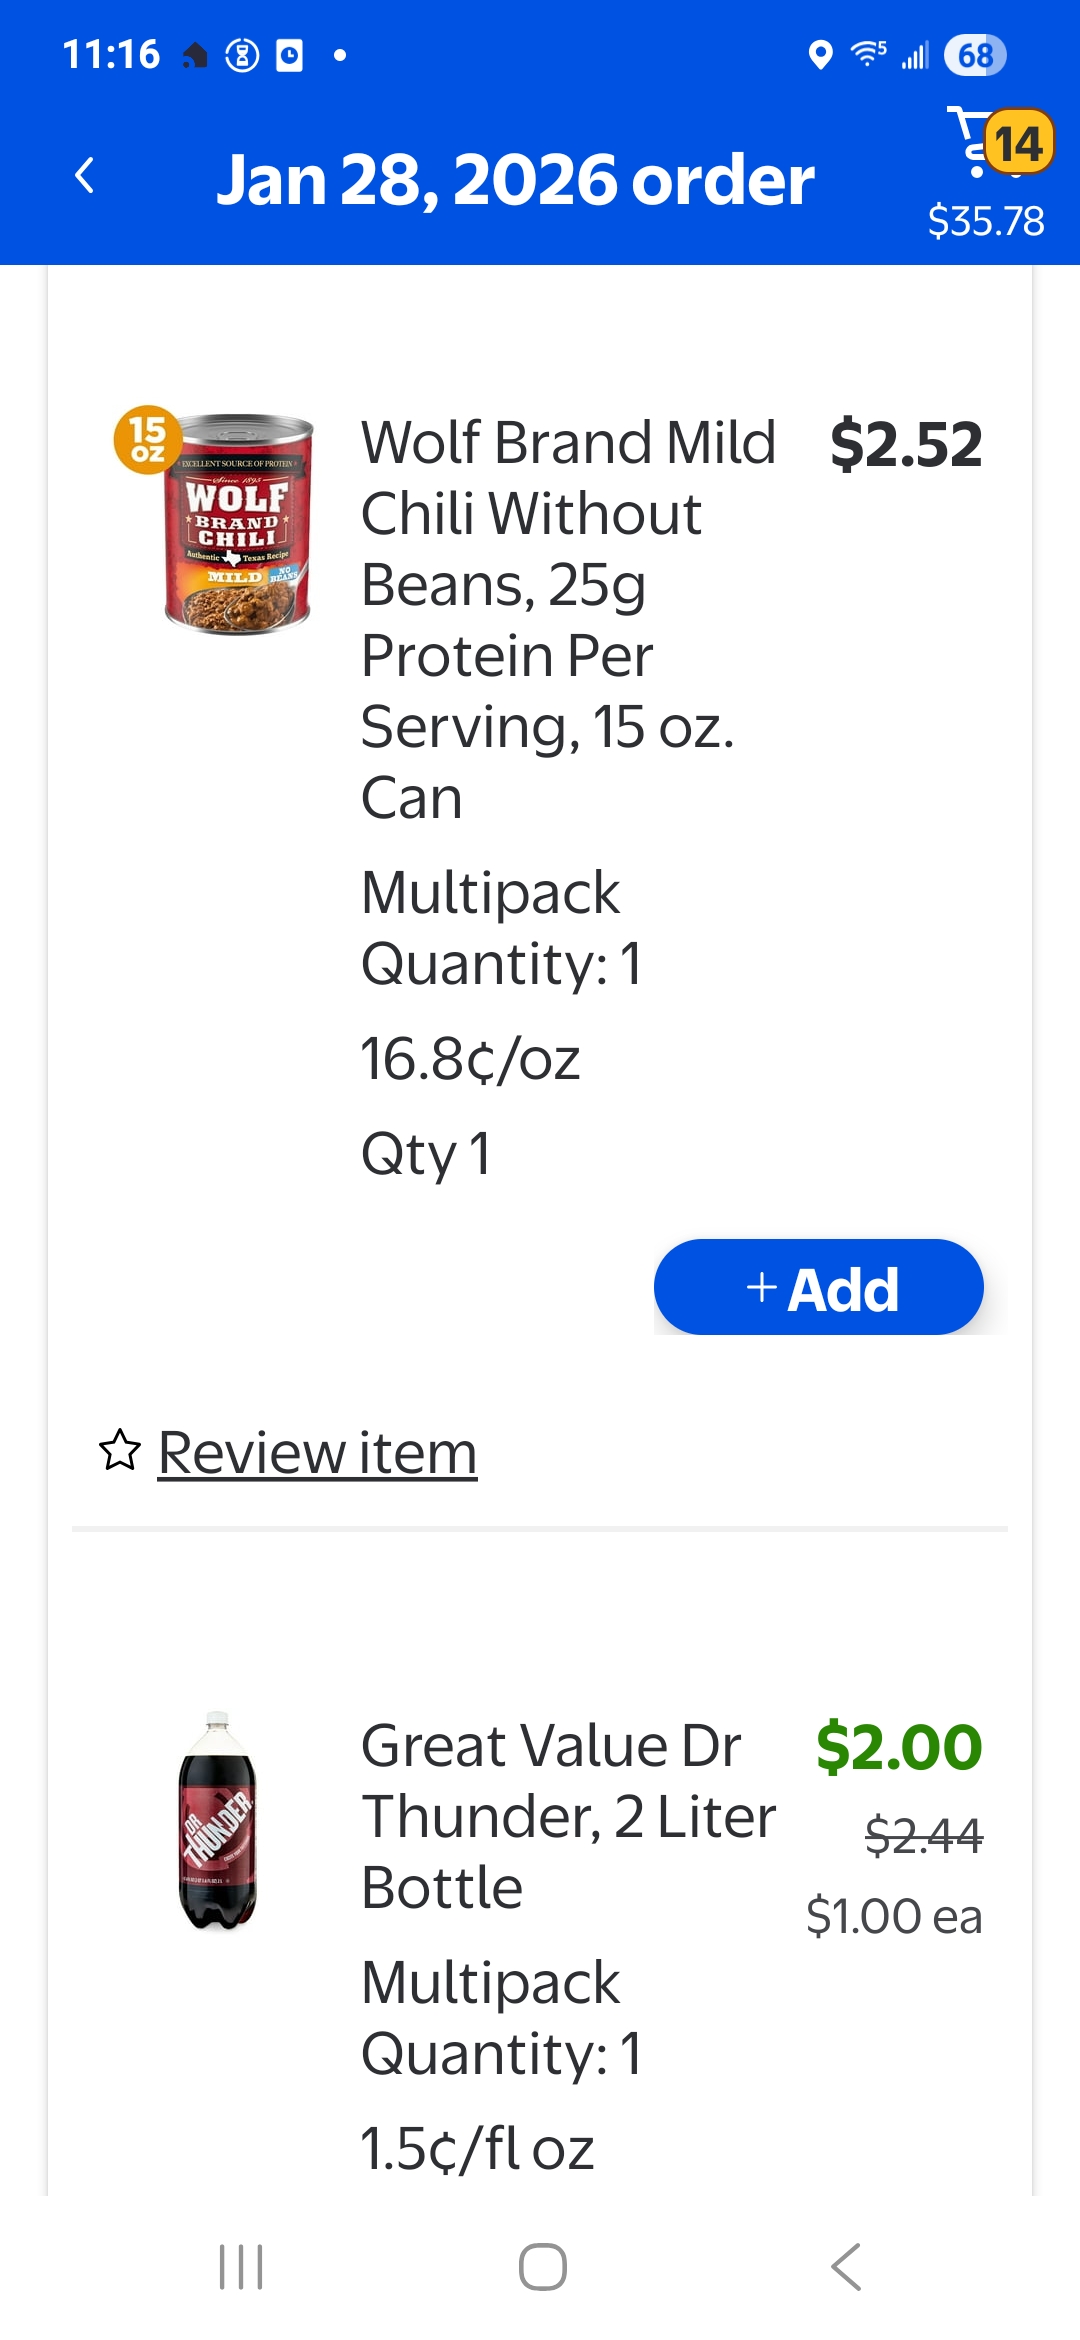This screenshot has width=1080, height=2340.
Task: Tap the Great Value Dr Thunder product title
Action: (x=567, y=1816)
